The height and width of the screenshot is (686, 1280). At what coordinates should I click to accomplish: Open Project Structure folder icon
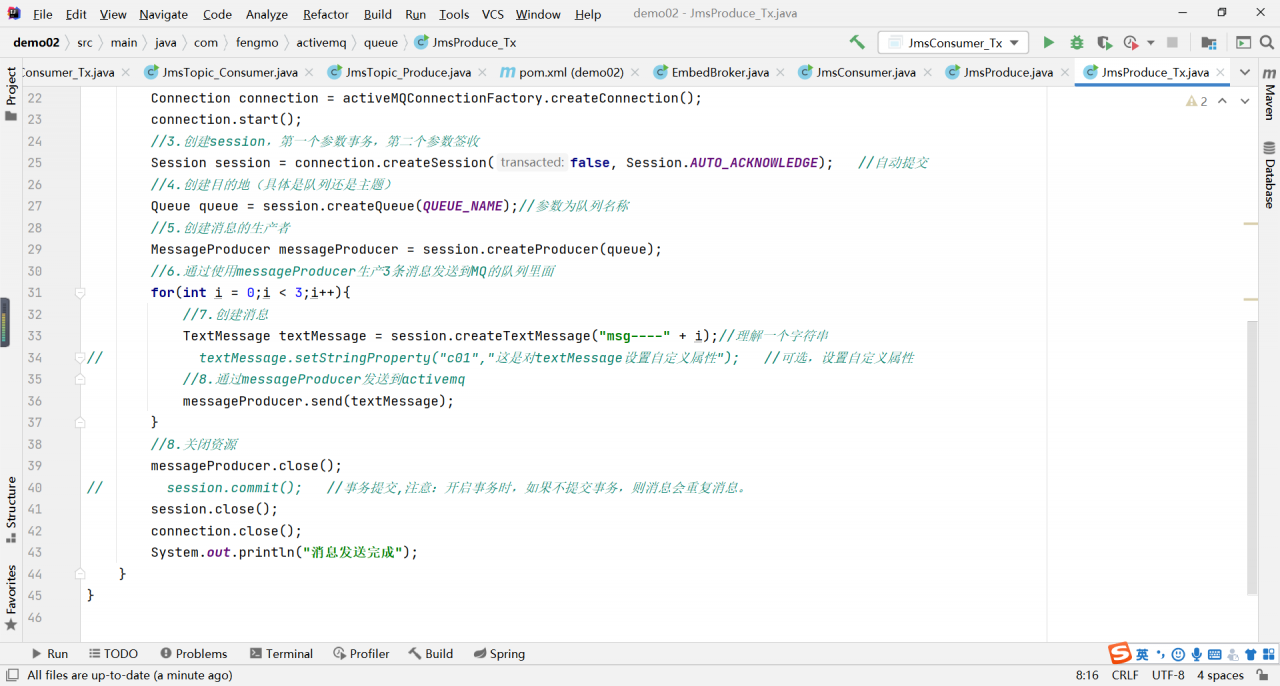click(1209, 43)
